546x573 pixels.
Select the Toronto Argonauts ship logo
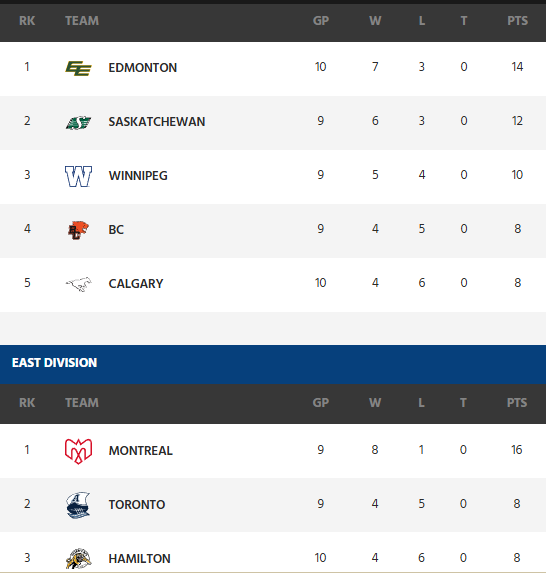tap(78, 505)
